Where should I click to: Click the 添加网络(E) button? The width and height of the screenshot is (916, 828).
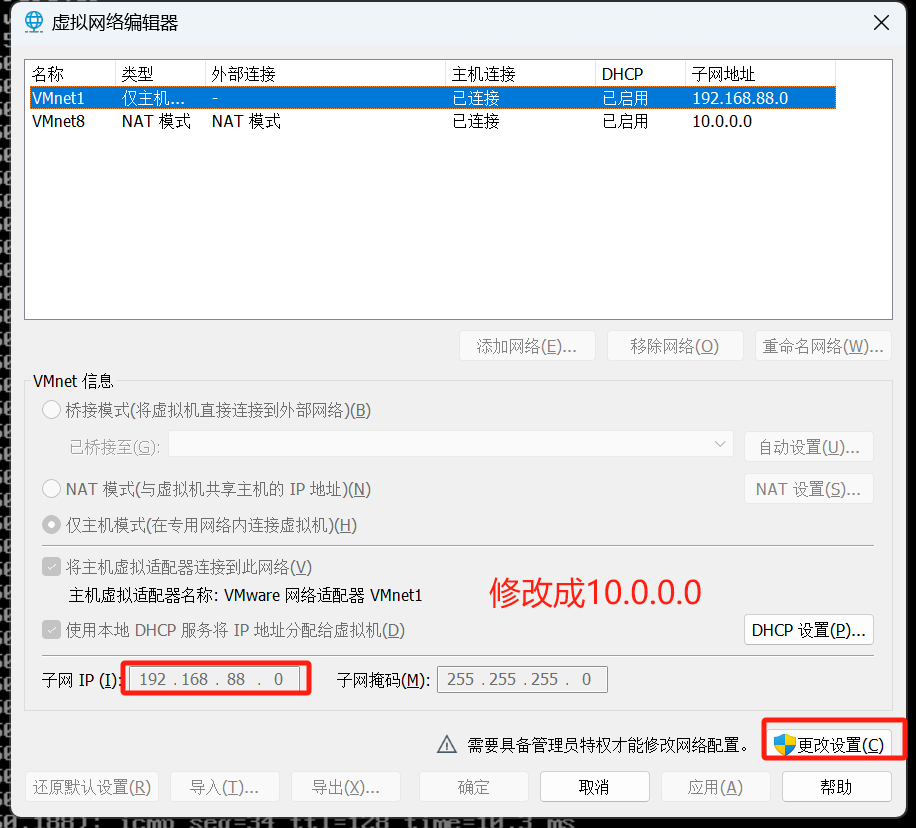(x=527, y=346)
